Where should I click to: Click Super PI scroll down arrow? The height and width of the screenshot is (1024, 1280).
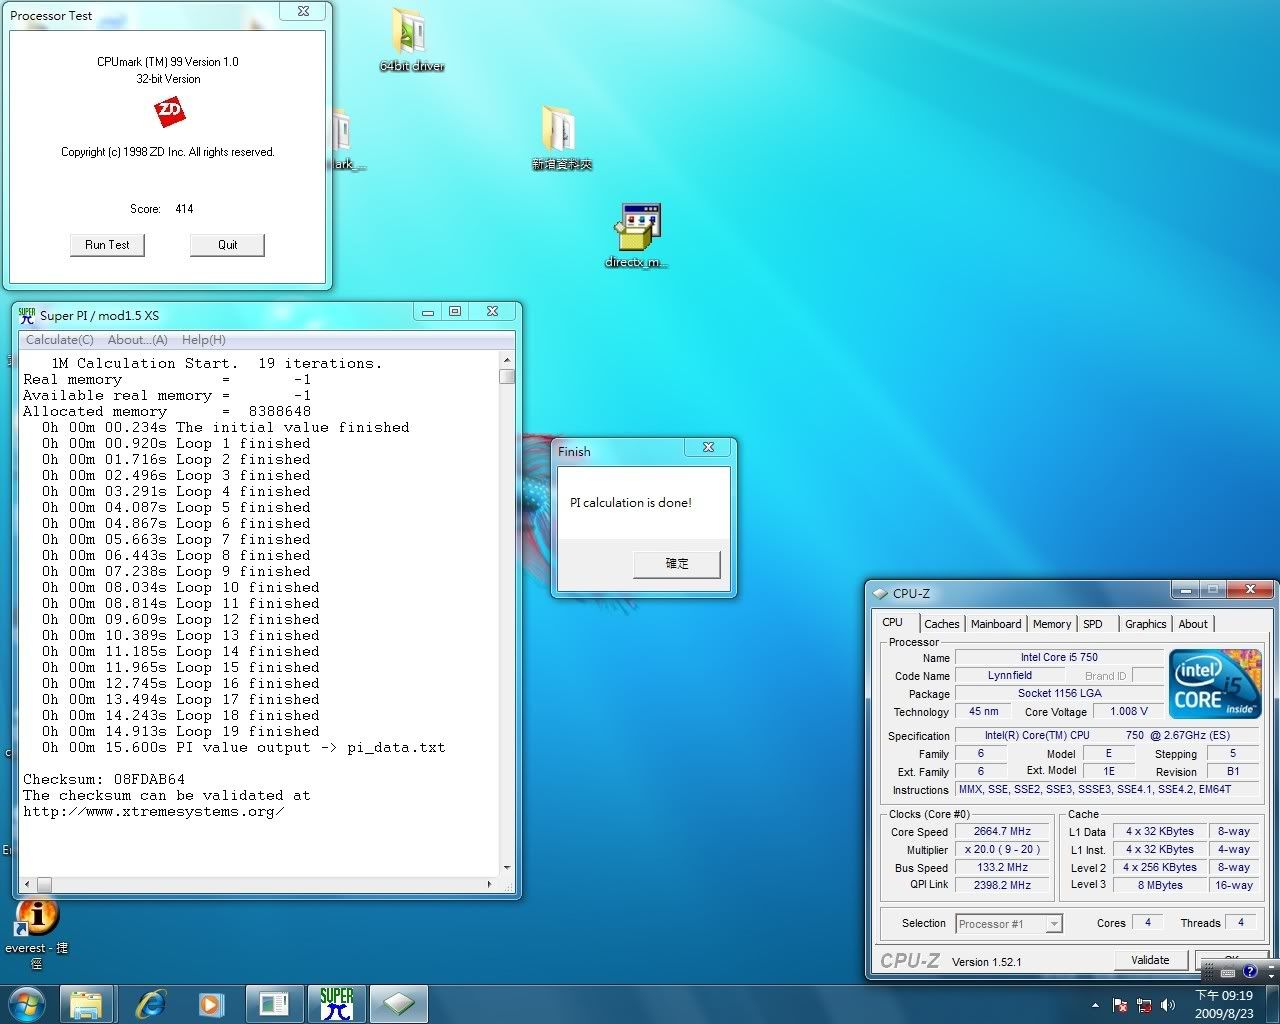[x=507, y=868]
